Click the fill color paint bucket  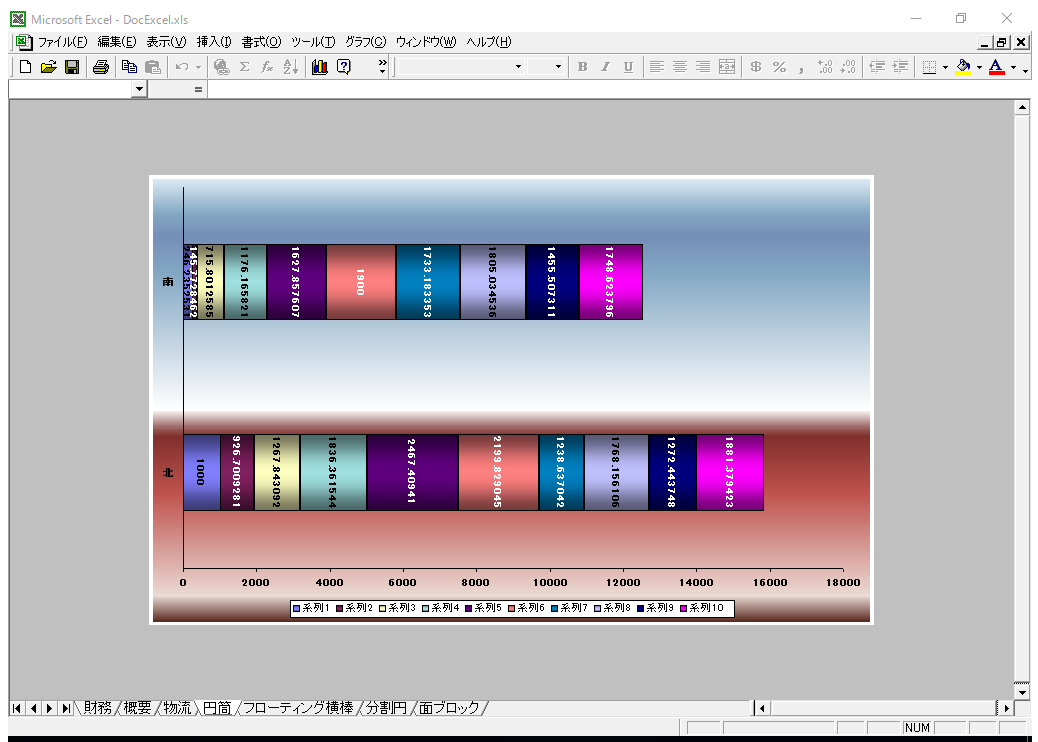[963, 67]
